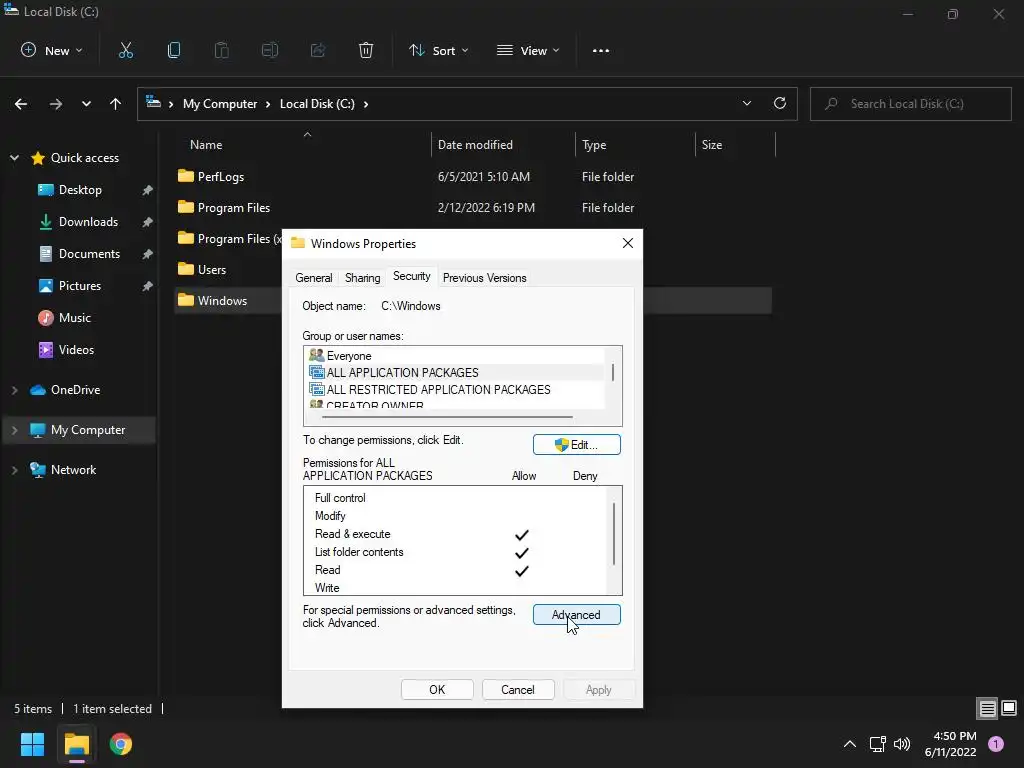Click Cancel in Windows Properties

click(518, 690)
